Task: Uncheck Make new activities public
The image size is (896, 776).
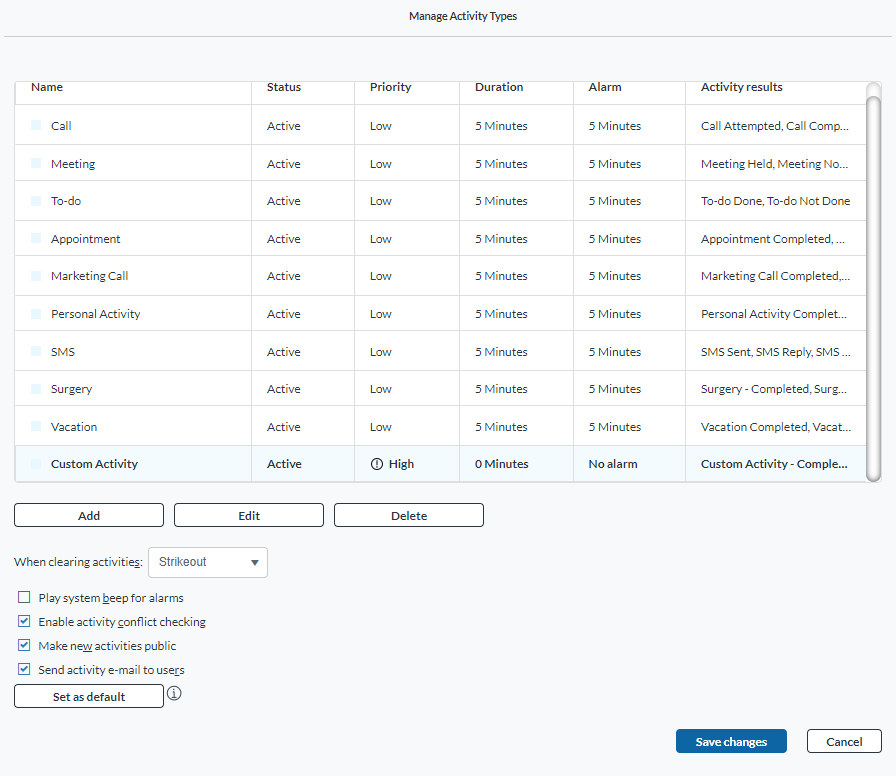Action: tap(24, 645)
